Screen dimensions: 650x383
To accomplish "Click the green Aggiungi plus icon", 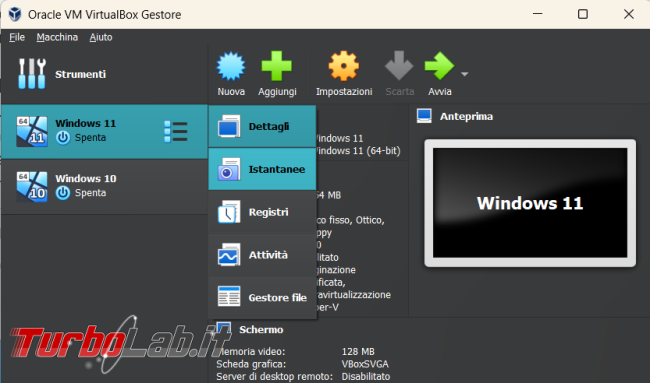I will [x=276, y=66].
